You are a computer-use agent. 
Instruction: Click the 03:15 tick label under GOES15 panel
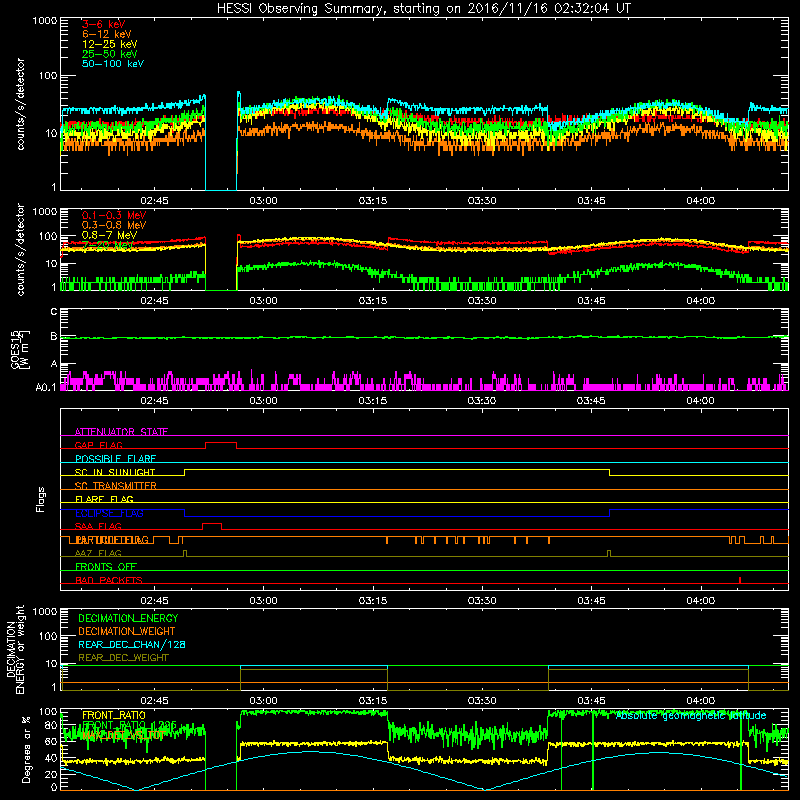pos(372,401)
